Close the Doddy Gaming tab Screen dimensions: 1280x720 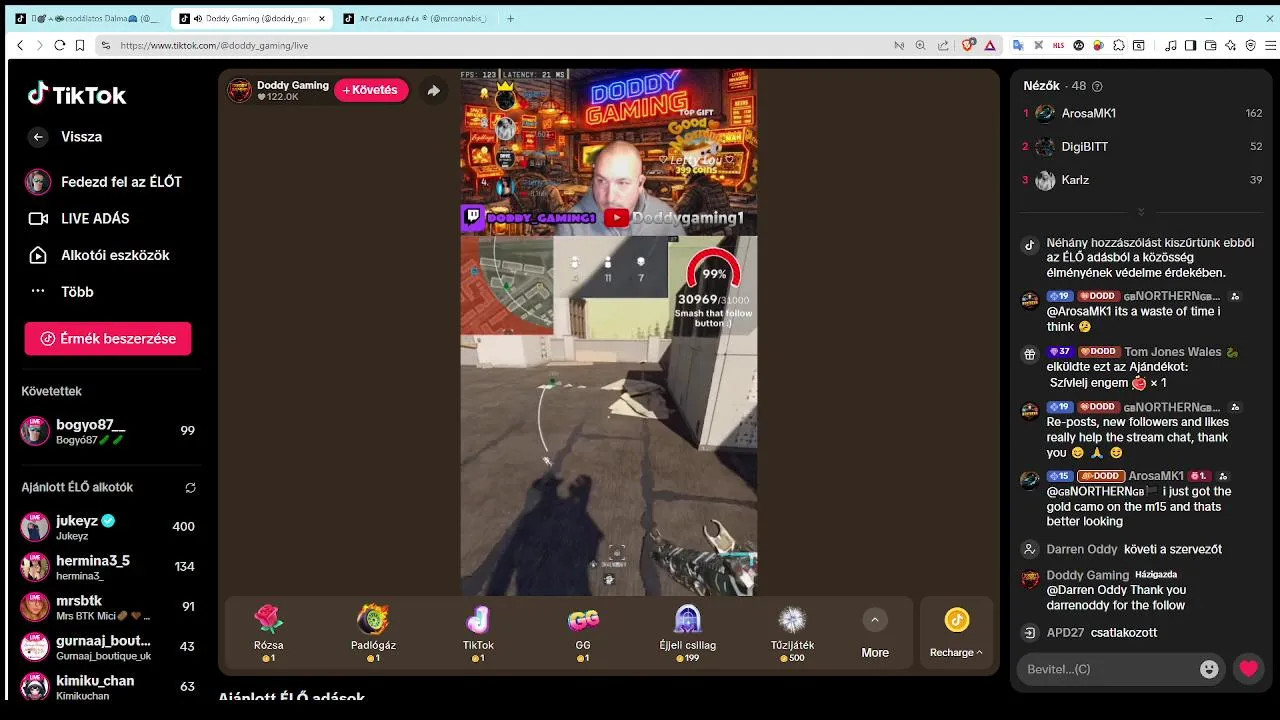pyautogui.click(x=322, y=18)
